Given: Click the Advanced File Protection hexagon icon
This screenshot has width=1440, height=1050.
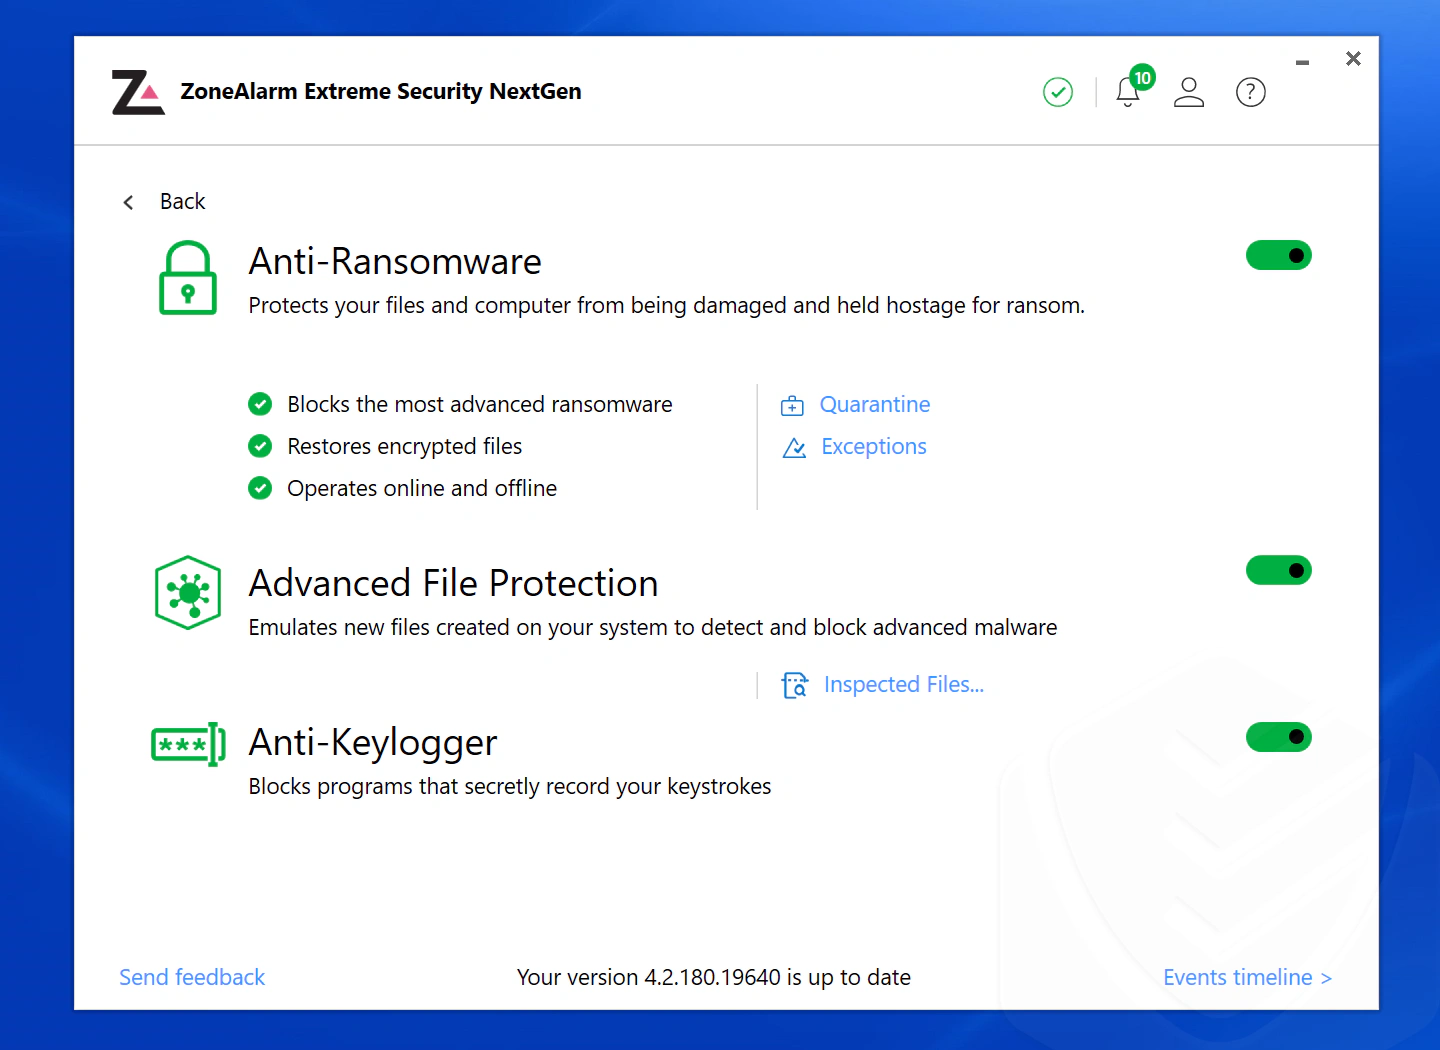Looking at the screenshot, I should [x=188, y=593].
